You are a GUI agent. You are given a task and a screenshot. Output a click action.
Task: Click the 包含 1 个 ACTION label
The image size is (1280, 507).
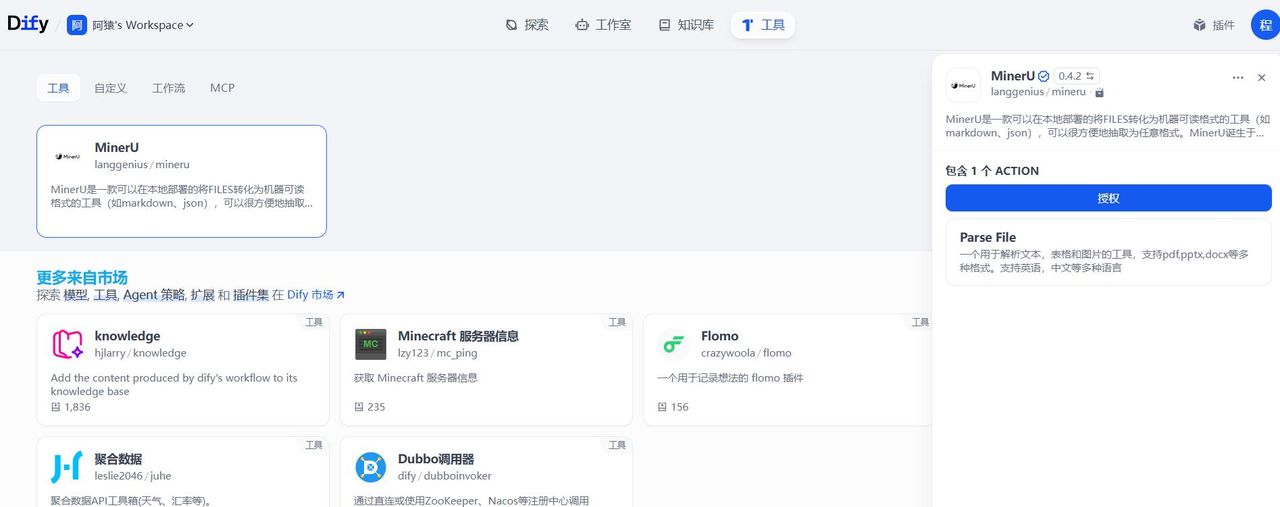[x=992, y=171]
